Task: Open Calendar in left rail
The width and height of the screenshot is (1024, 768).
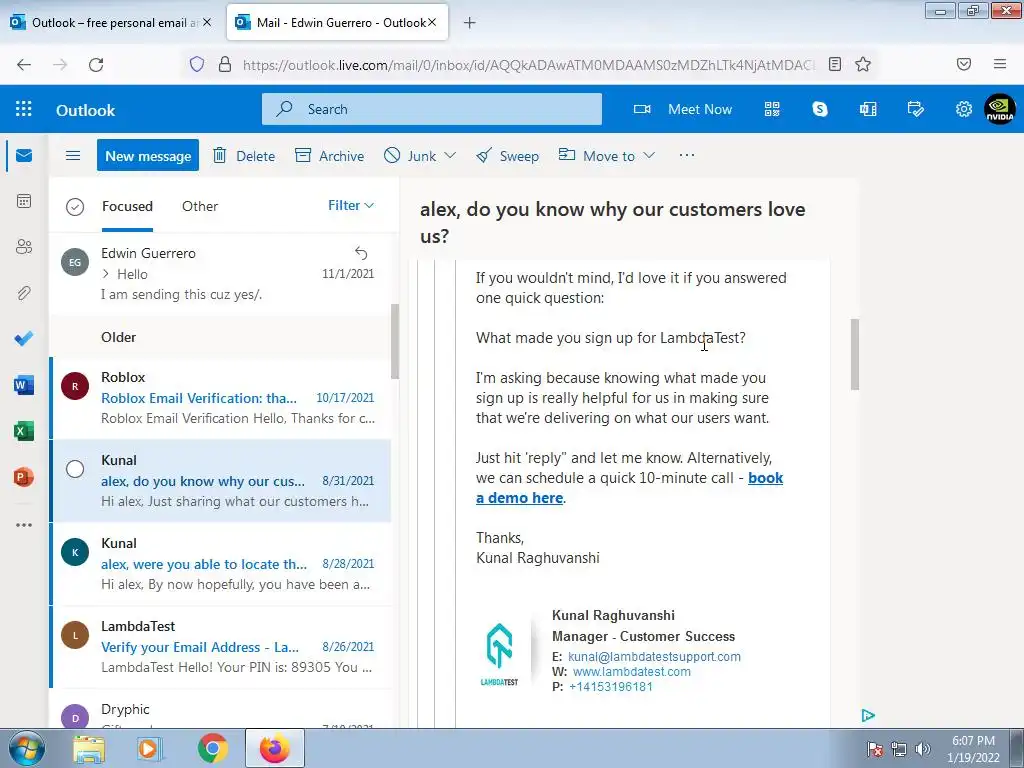Action: click(24, 201)
